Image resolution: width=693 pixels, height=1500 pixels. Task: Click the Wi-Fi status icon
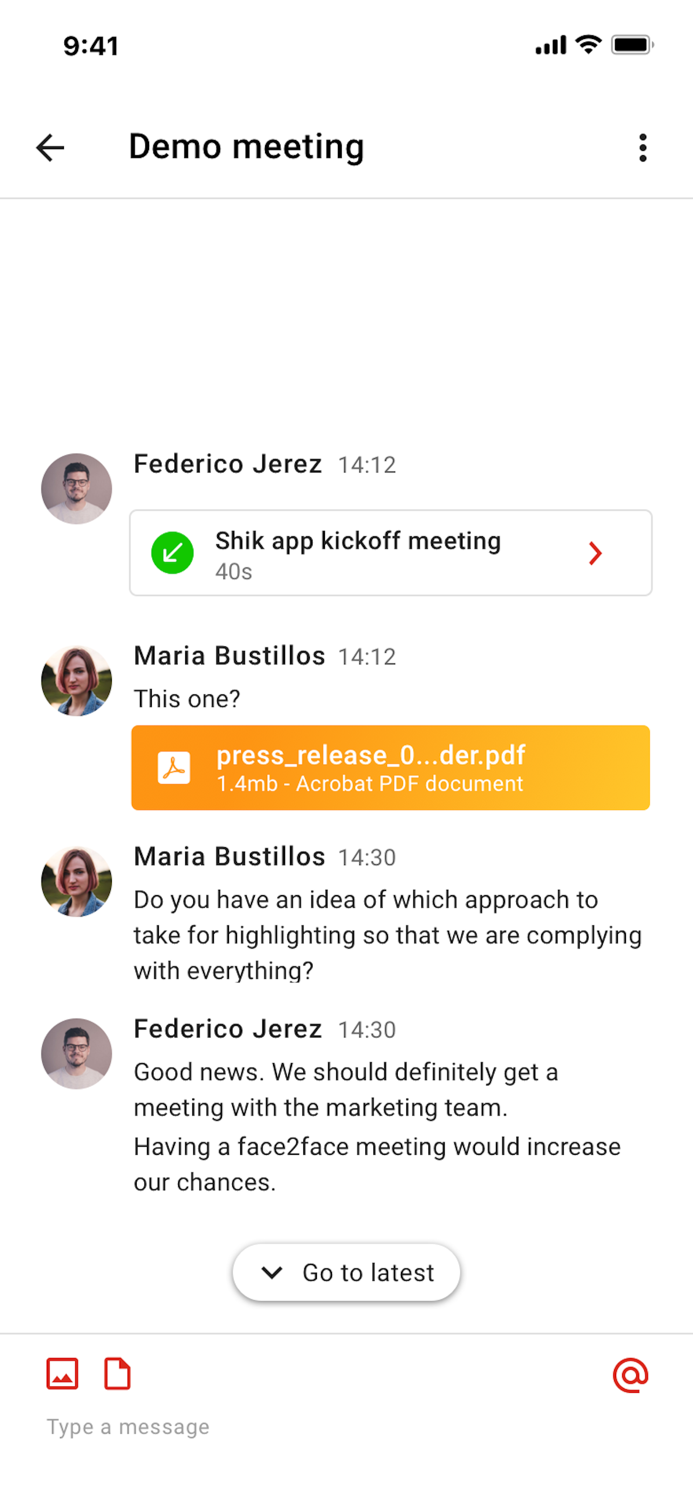click(588, 44)
